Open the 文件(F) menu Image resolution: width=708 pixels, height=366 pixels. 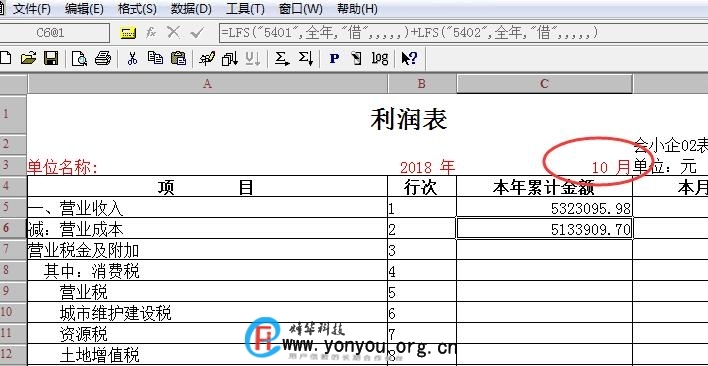(x=31, y=9)
